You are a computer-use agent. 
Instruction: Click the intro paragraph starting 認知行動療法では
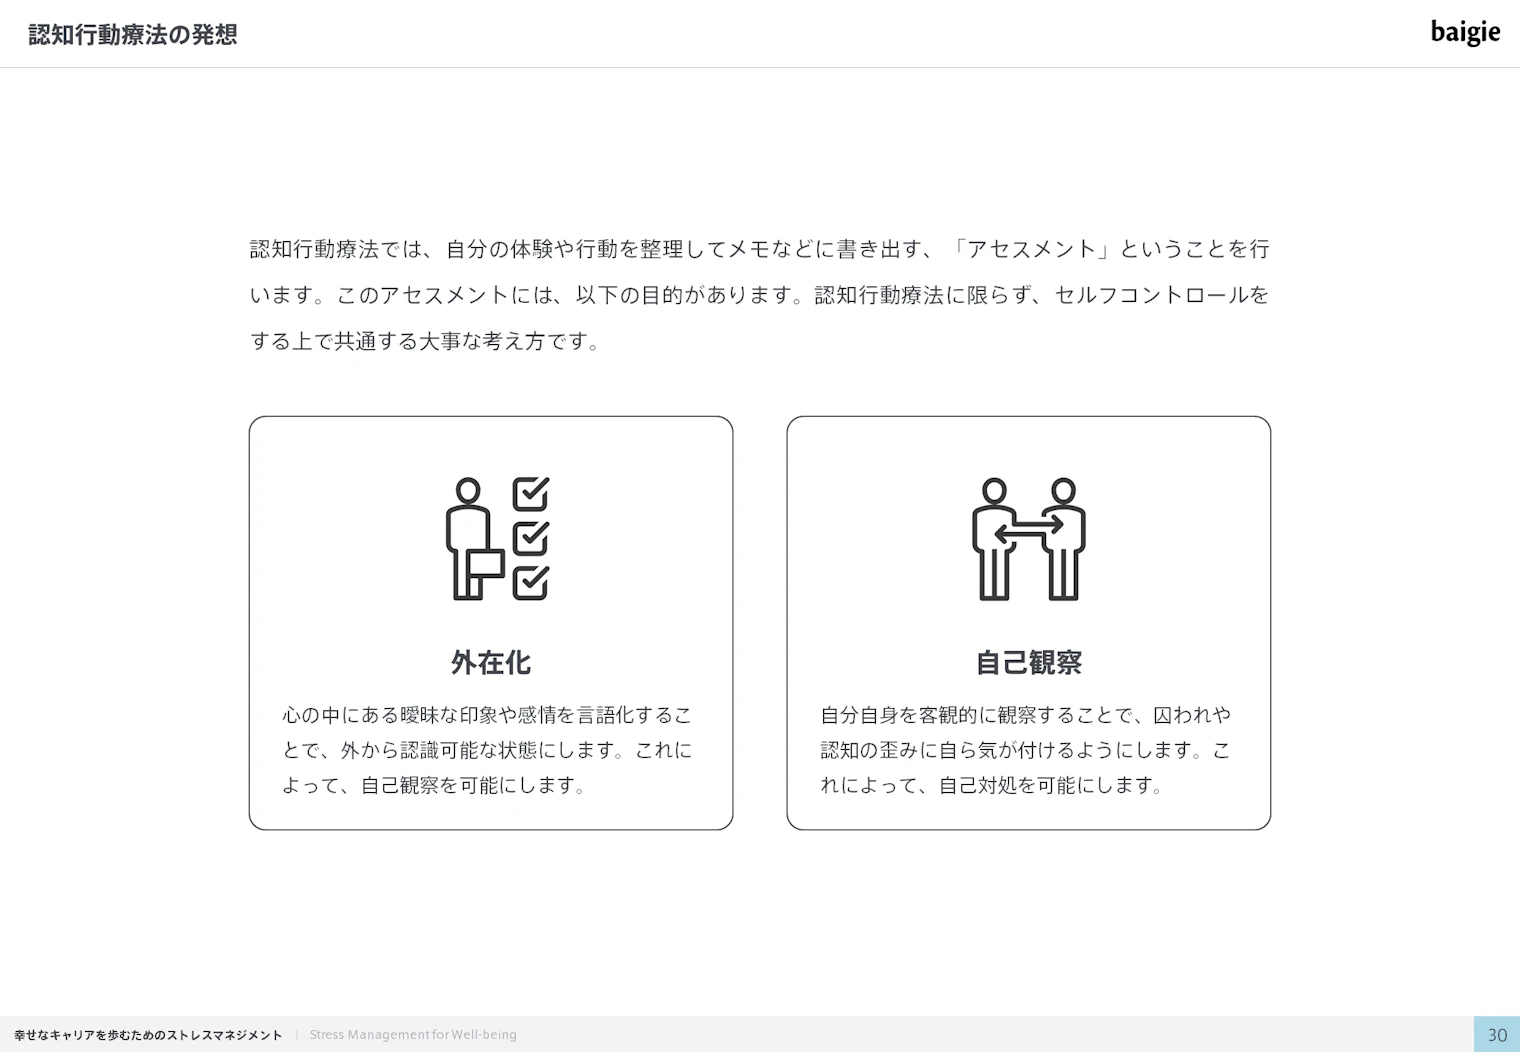click(x=759, y=295)
